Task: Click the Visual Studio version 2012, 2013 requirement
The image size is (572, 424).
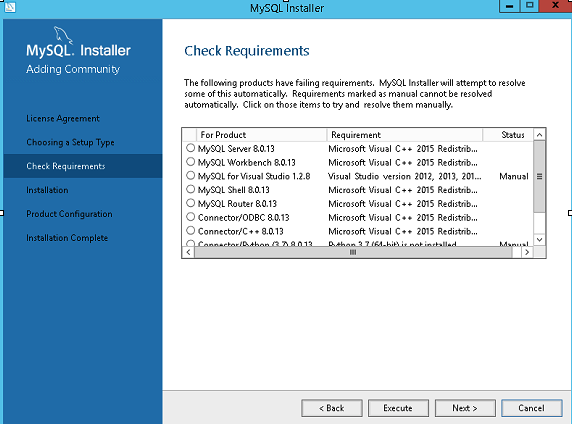Action: point(405,176)
